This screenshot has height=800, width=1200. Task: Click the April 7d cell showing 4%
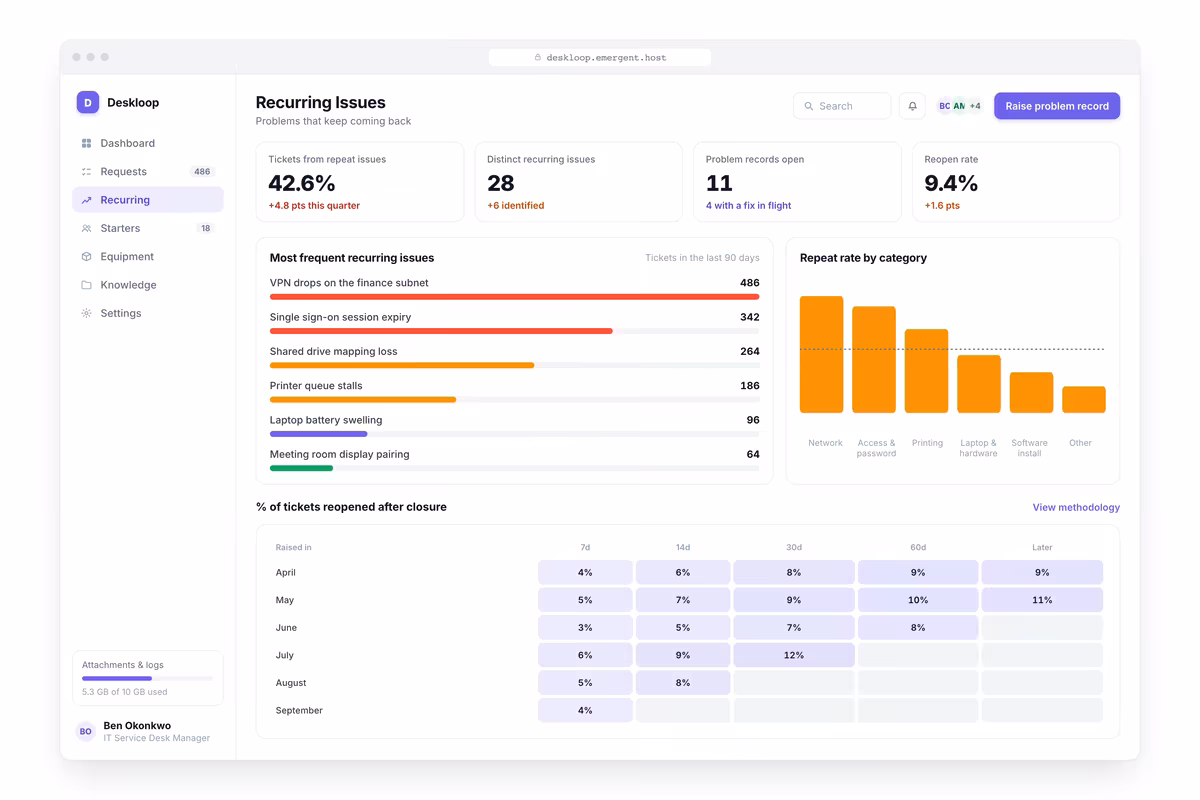click(x=585, y=573)
